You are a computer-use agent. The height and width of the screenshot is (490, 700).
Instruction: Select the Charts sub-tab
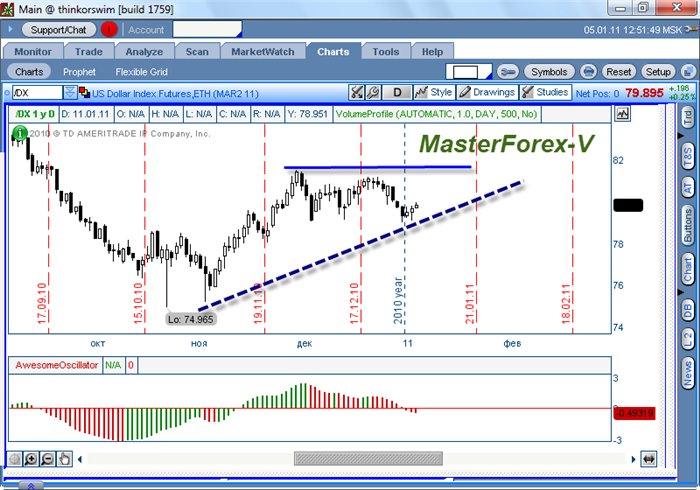pos(29,72)
